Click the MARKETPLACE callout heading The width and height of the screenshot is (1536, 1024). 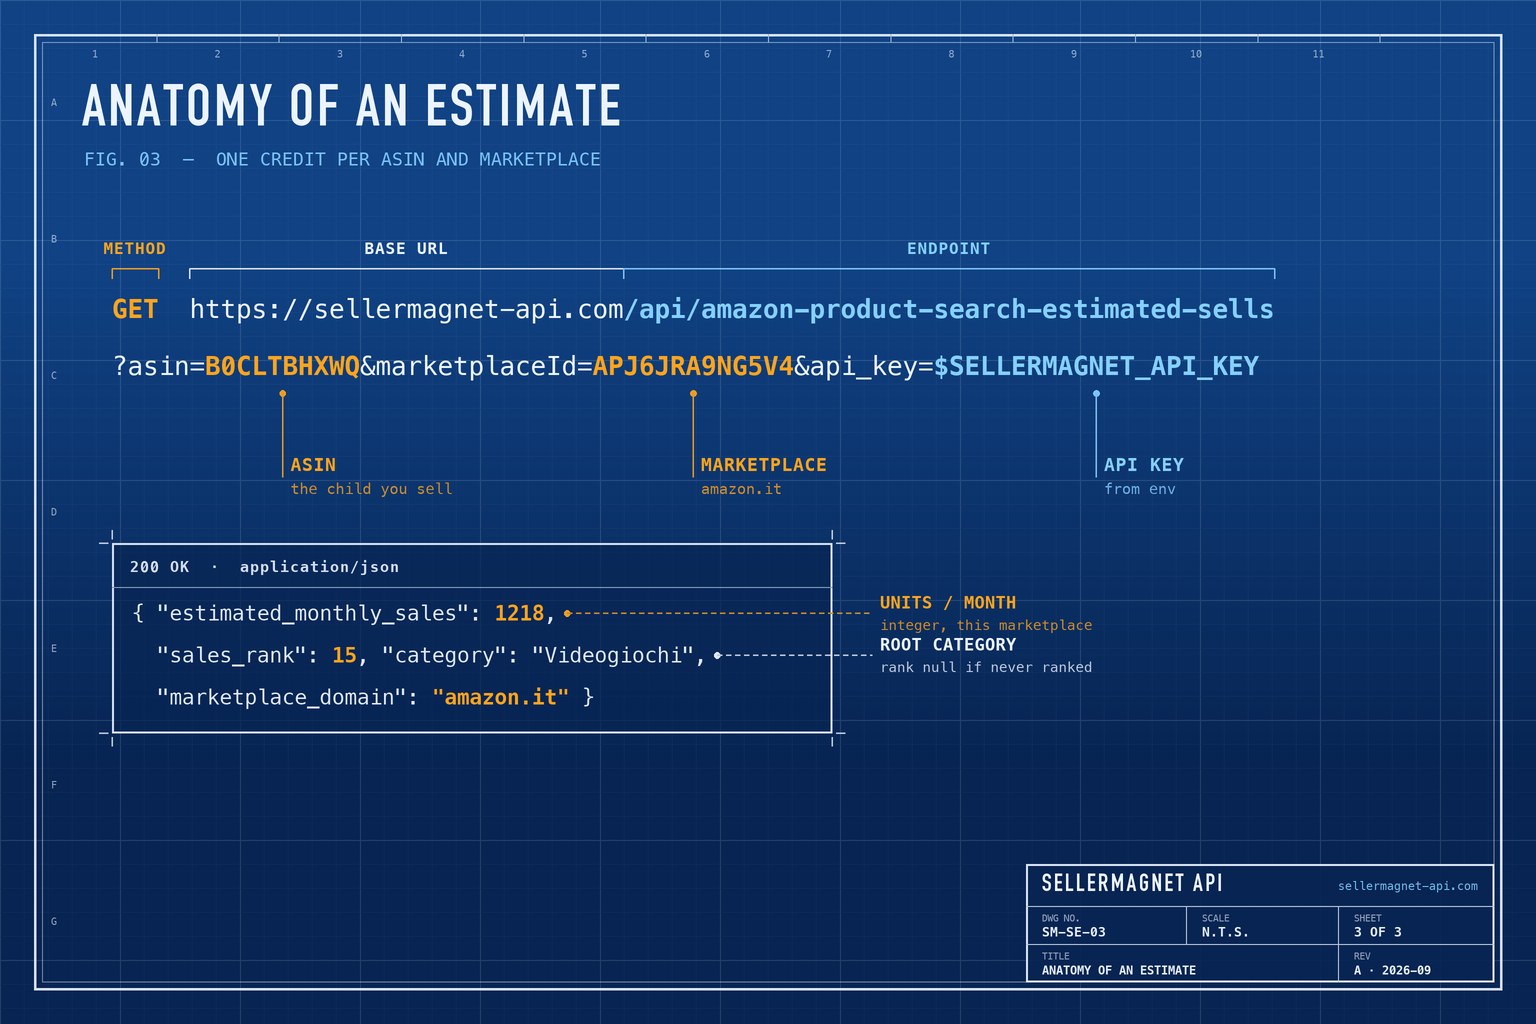pos(764,465)
